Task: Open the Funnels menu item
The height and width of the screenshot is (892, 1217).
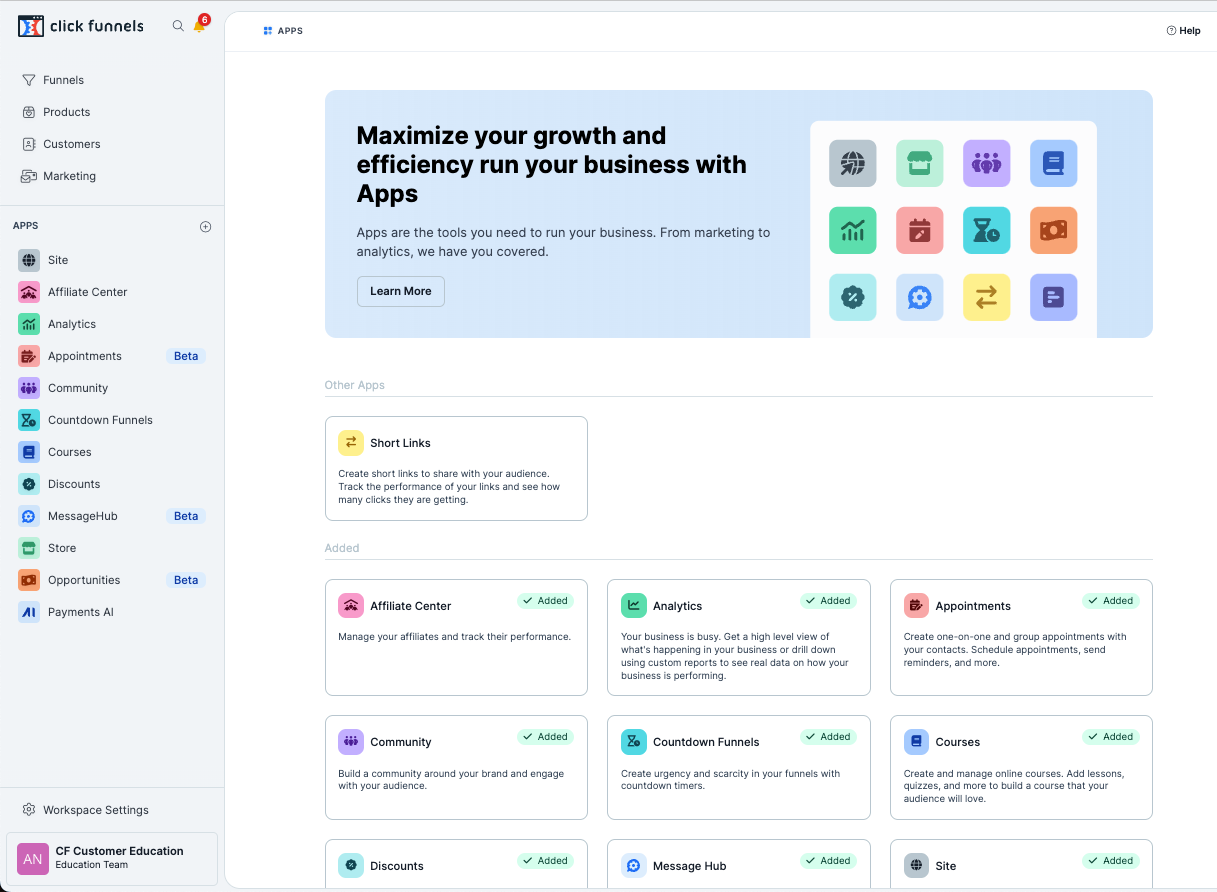Action: [62, 79]
